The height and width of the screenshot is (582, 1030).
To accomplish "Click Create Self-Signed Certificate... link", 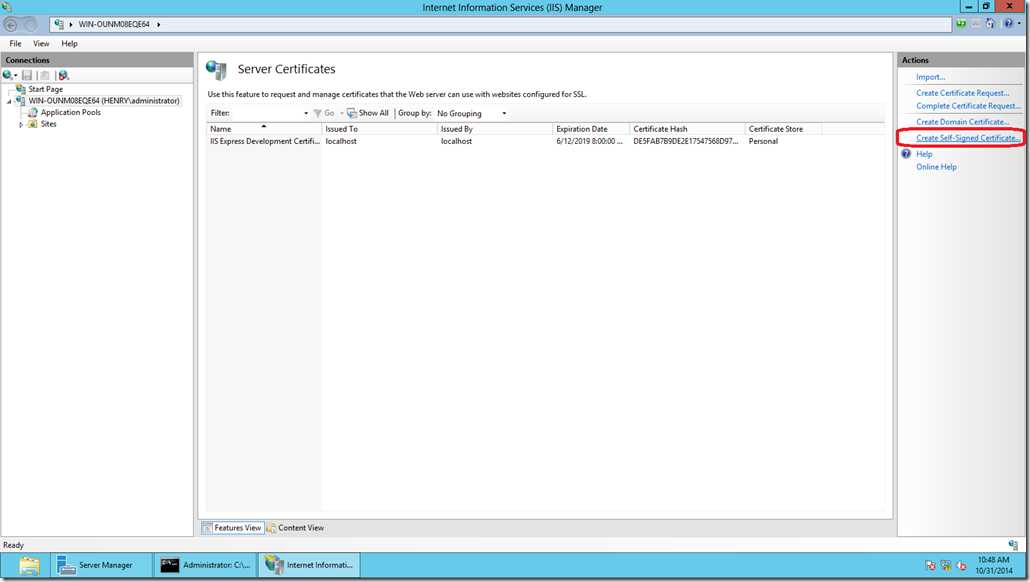I will tap(968, 138).
